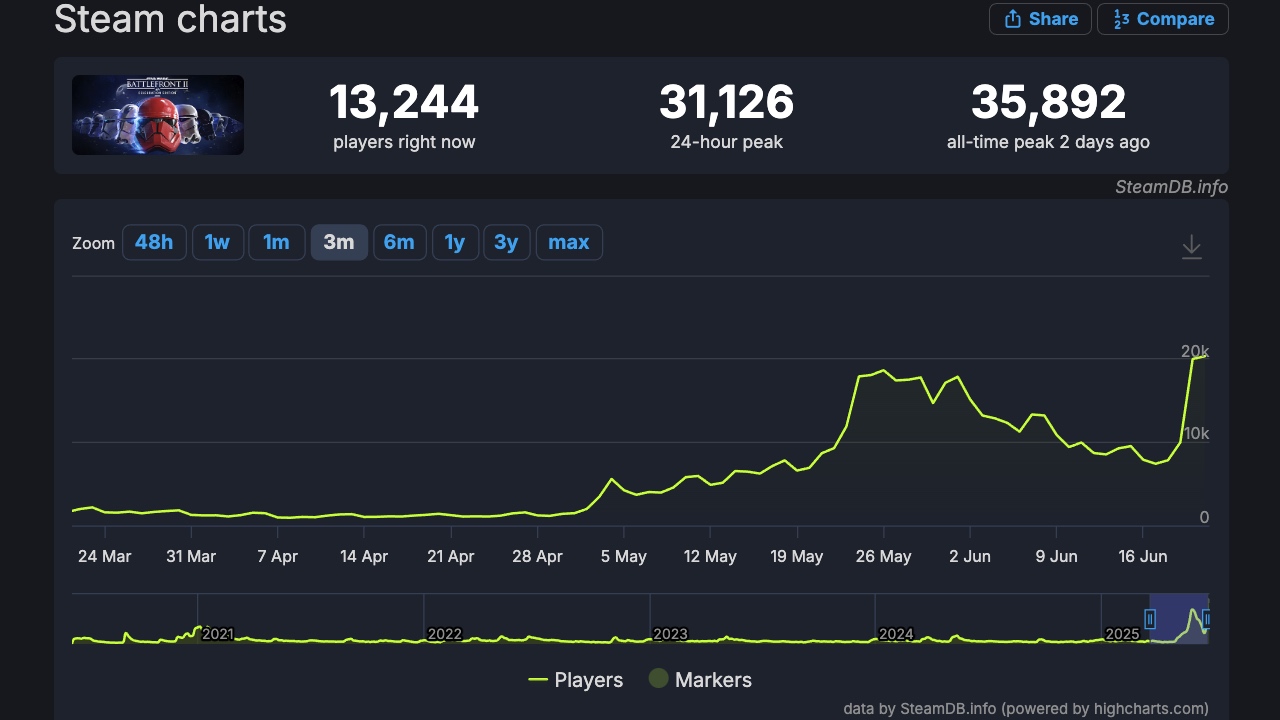Select the 1w zoom range
The width and height of the screenshot is (1280, 720).
pos(217,242)
